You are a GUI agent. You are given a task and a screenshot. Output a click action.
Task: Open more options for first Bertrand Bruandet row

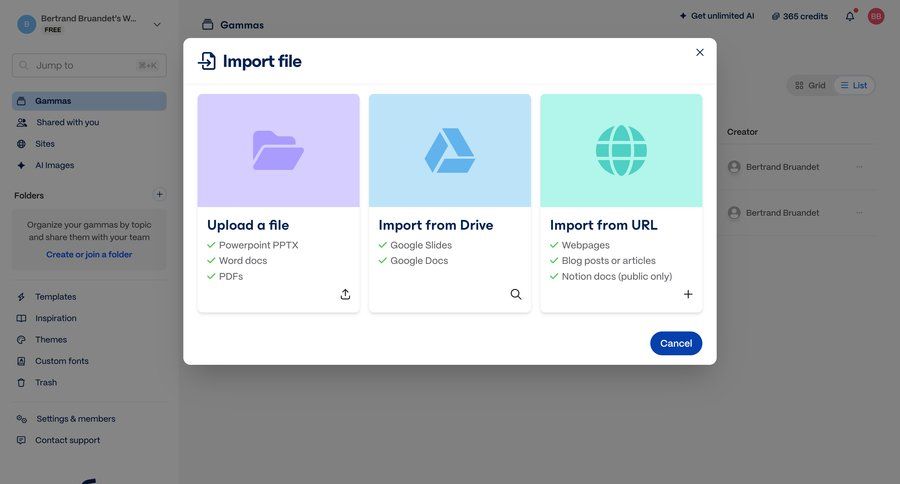859,167
